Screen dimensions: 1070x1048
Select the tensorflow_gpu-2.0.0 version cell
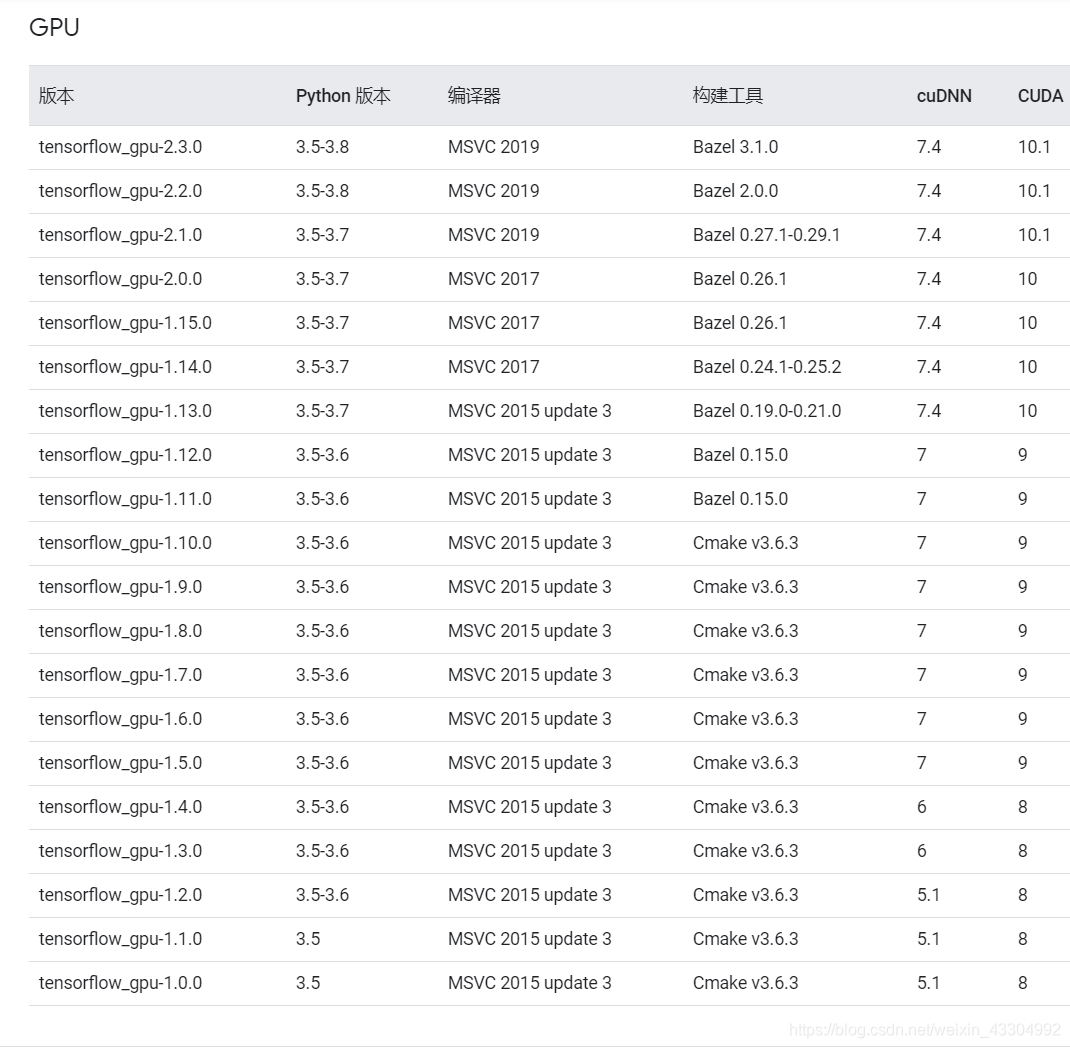click(120, 279)
